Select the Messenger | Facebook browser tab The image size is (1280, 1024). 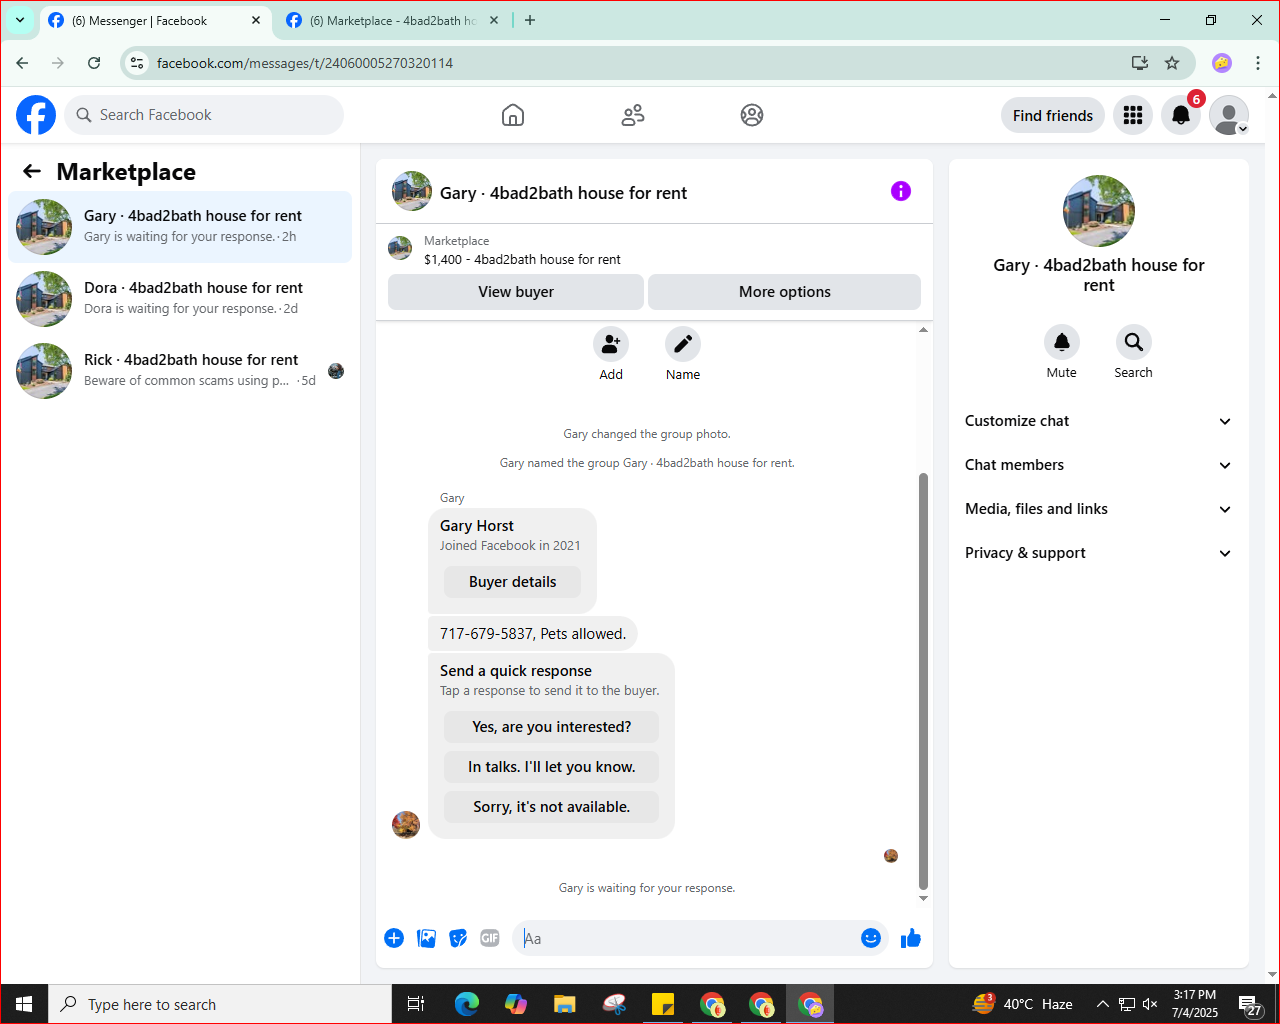[155, 21]
